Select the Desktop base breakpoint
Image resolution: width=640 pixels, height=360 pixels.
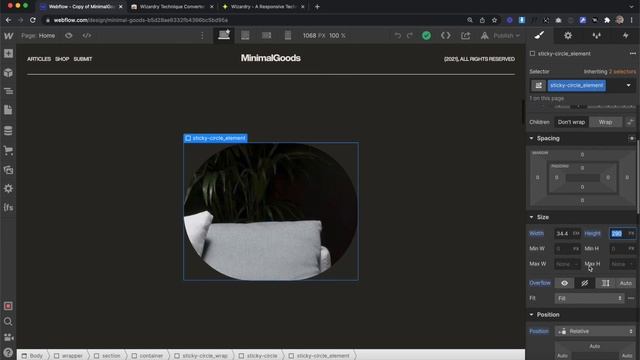point(224,35)
